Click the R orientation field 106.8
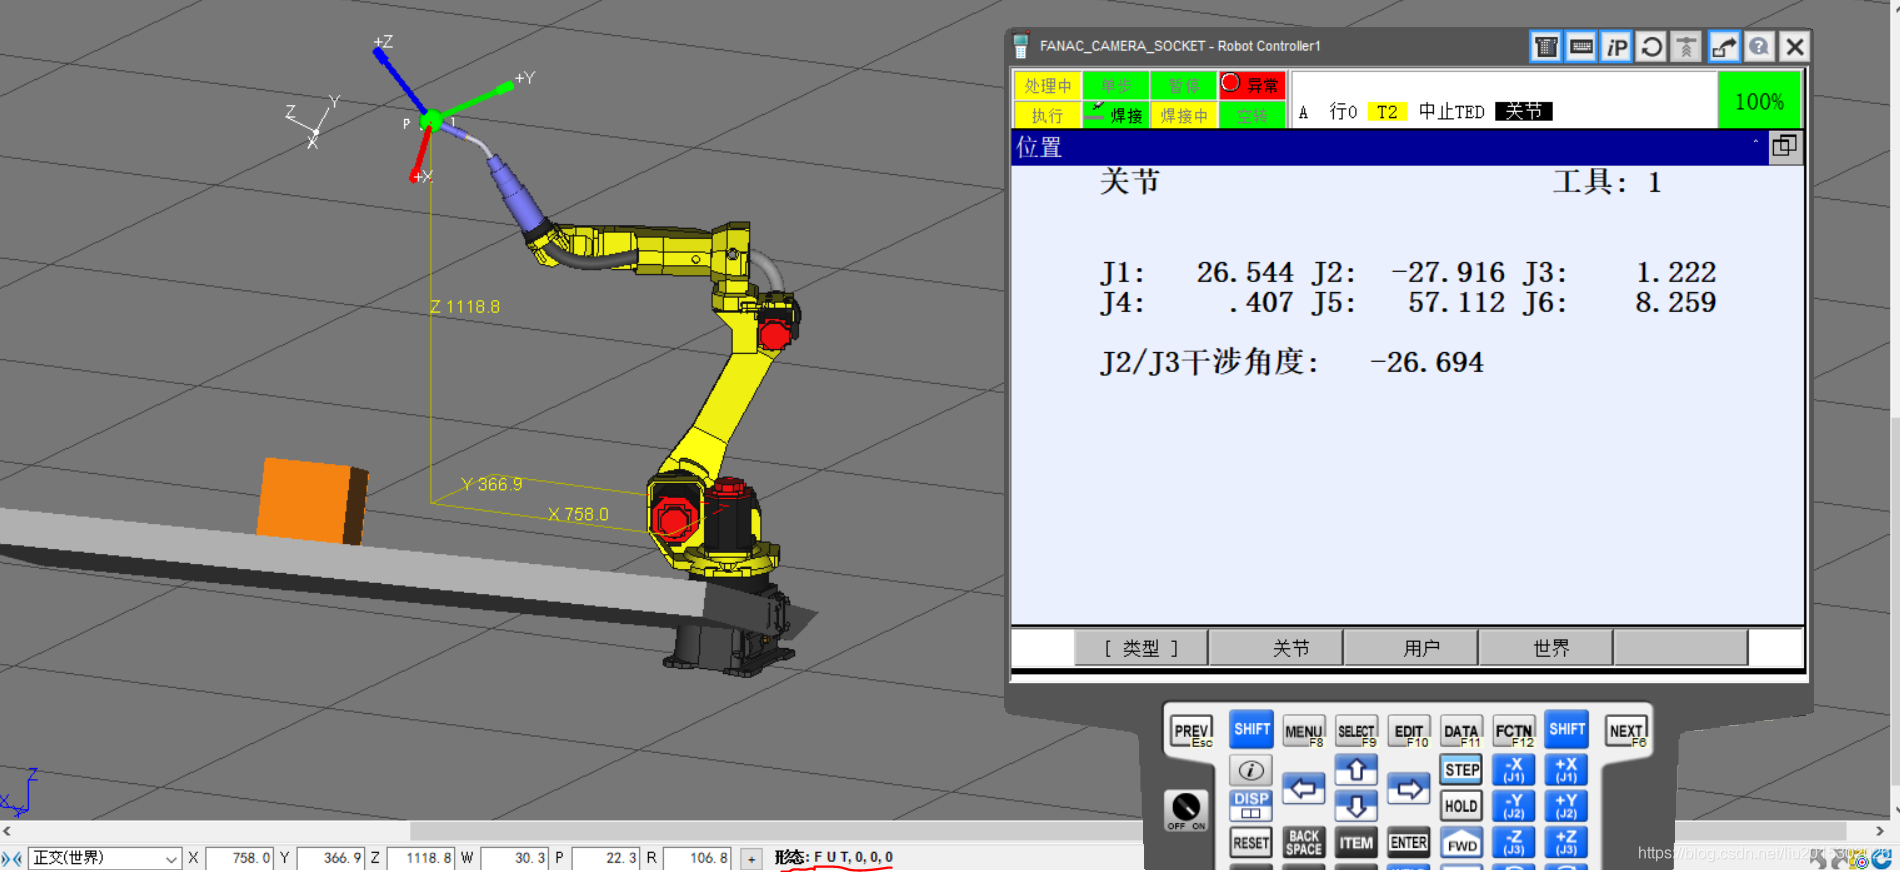This screenshot has height=872, width=1900. tap(696, 858)
